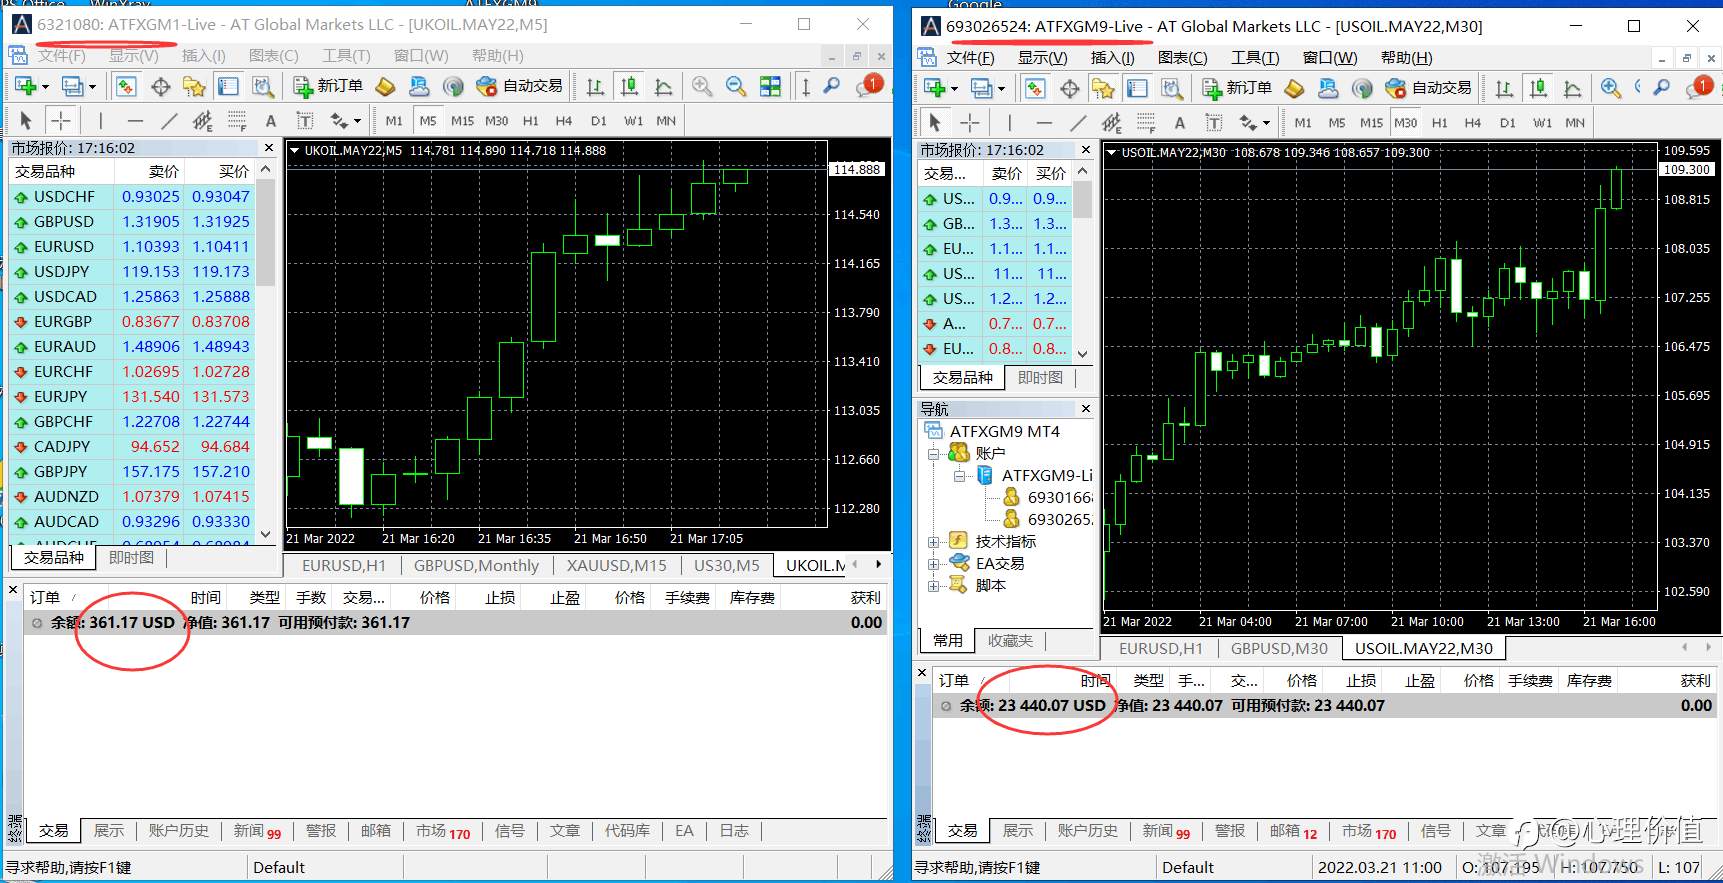Expand 技术指标 node in Navigator tree

[x=934, y=542]
